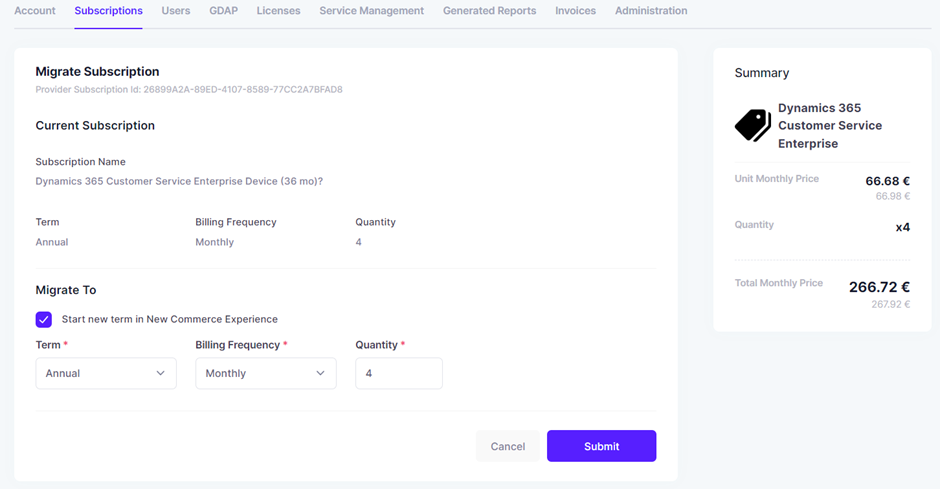Viewport: 940px width, 489px height.
Task: View the Generated Reports tab
Action: (490, 11)
